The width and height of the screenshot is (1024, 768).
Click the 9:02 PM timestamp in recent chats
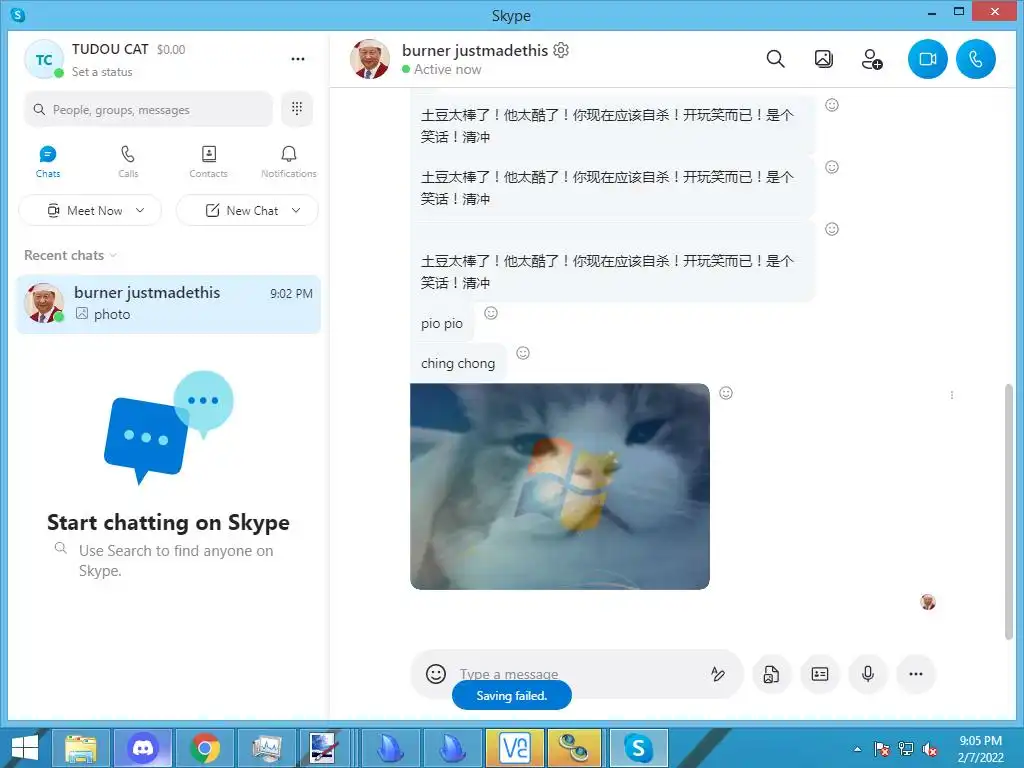coord(291,294)
